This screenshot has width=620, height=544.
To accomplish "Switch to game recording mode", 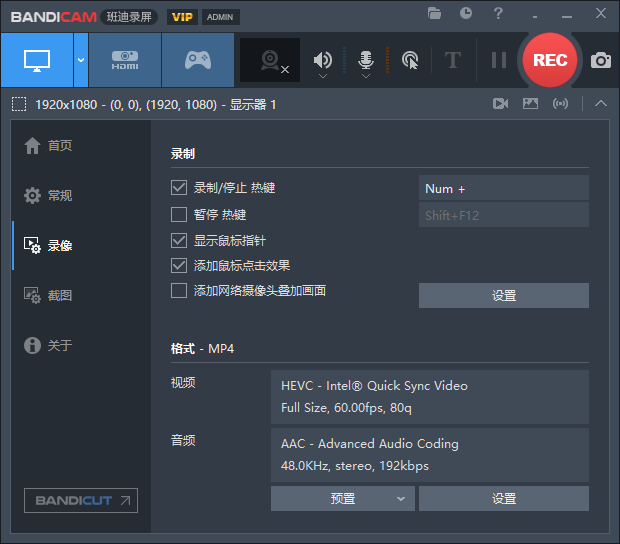I will pos(197,60).
